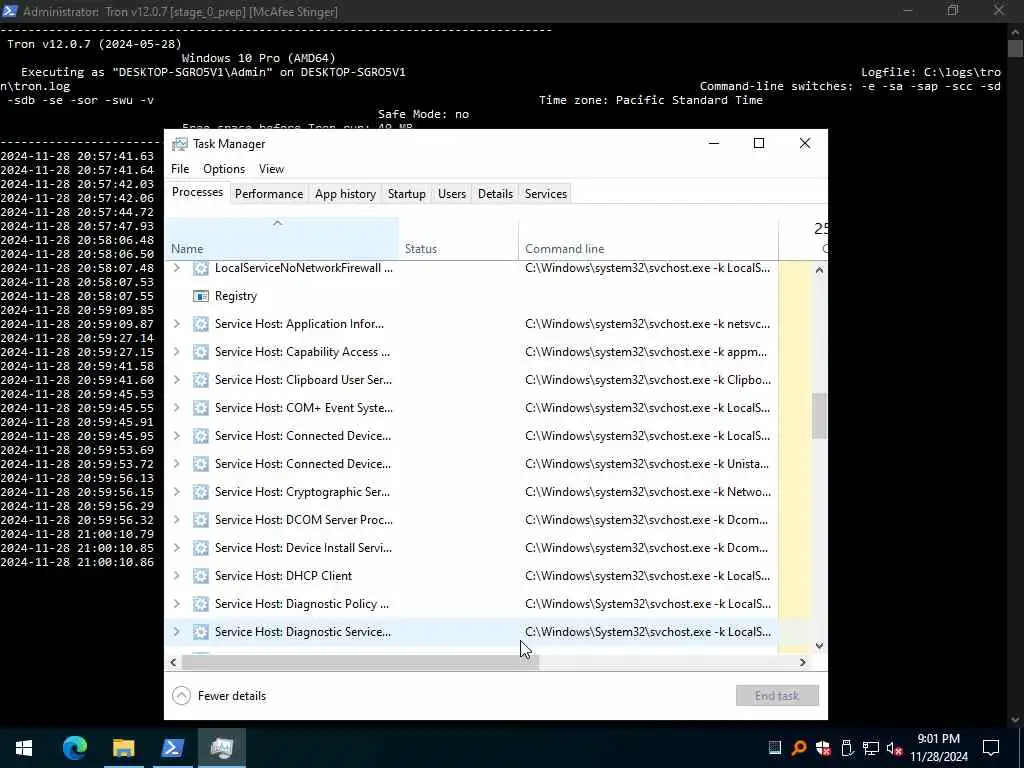Click the PowerShell icon in Tron window title

pyautogui.click(x=10, y=11)
